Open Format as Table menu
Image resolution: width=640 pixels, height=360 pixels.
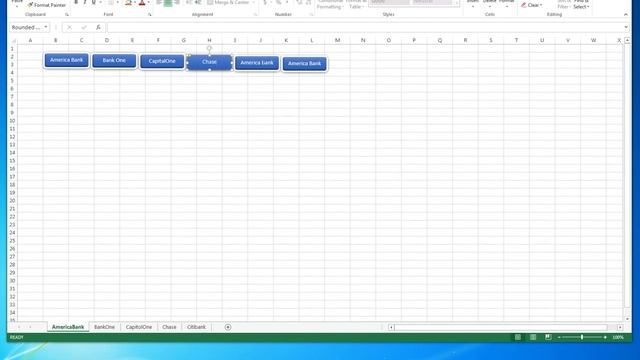pos(356,4)
